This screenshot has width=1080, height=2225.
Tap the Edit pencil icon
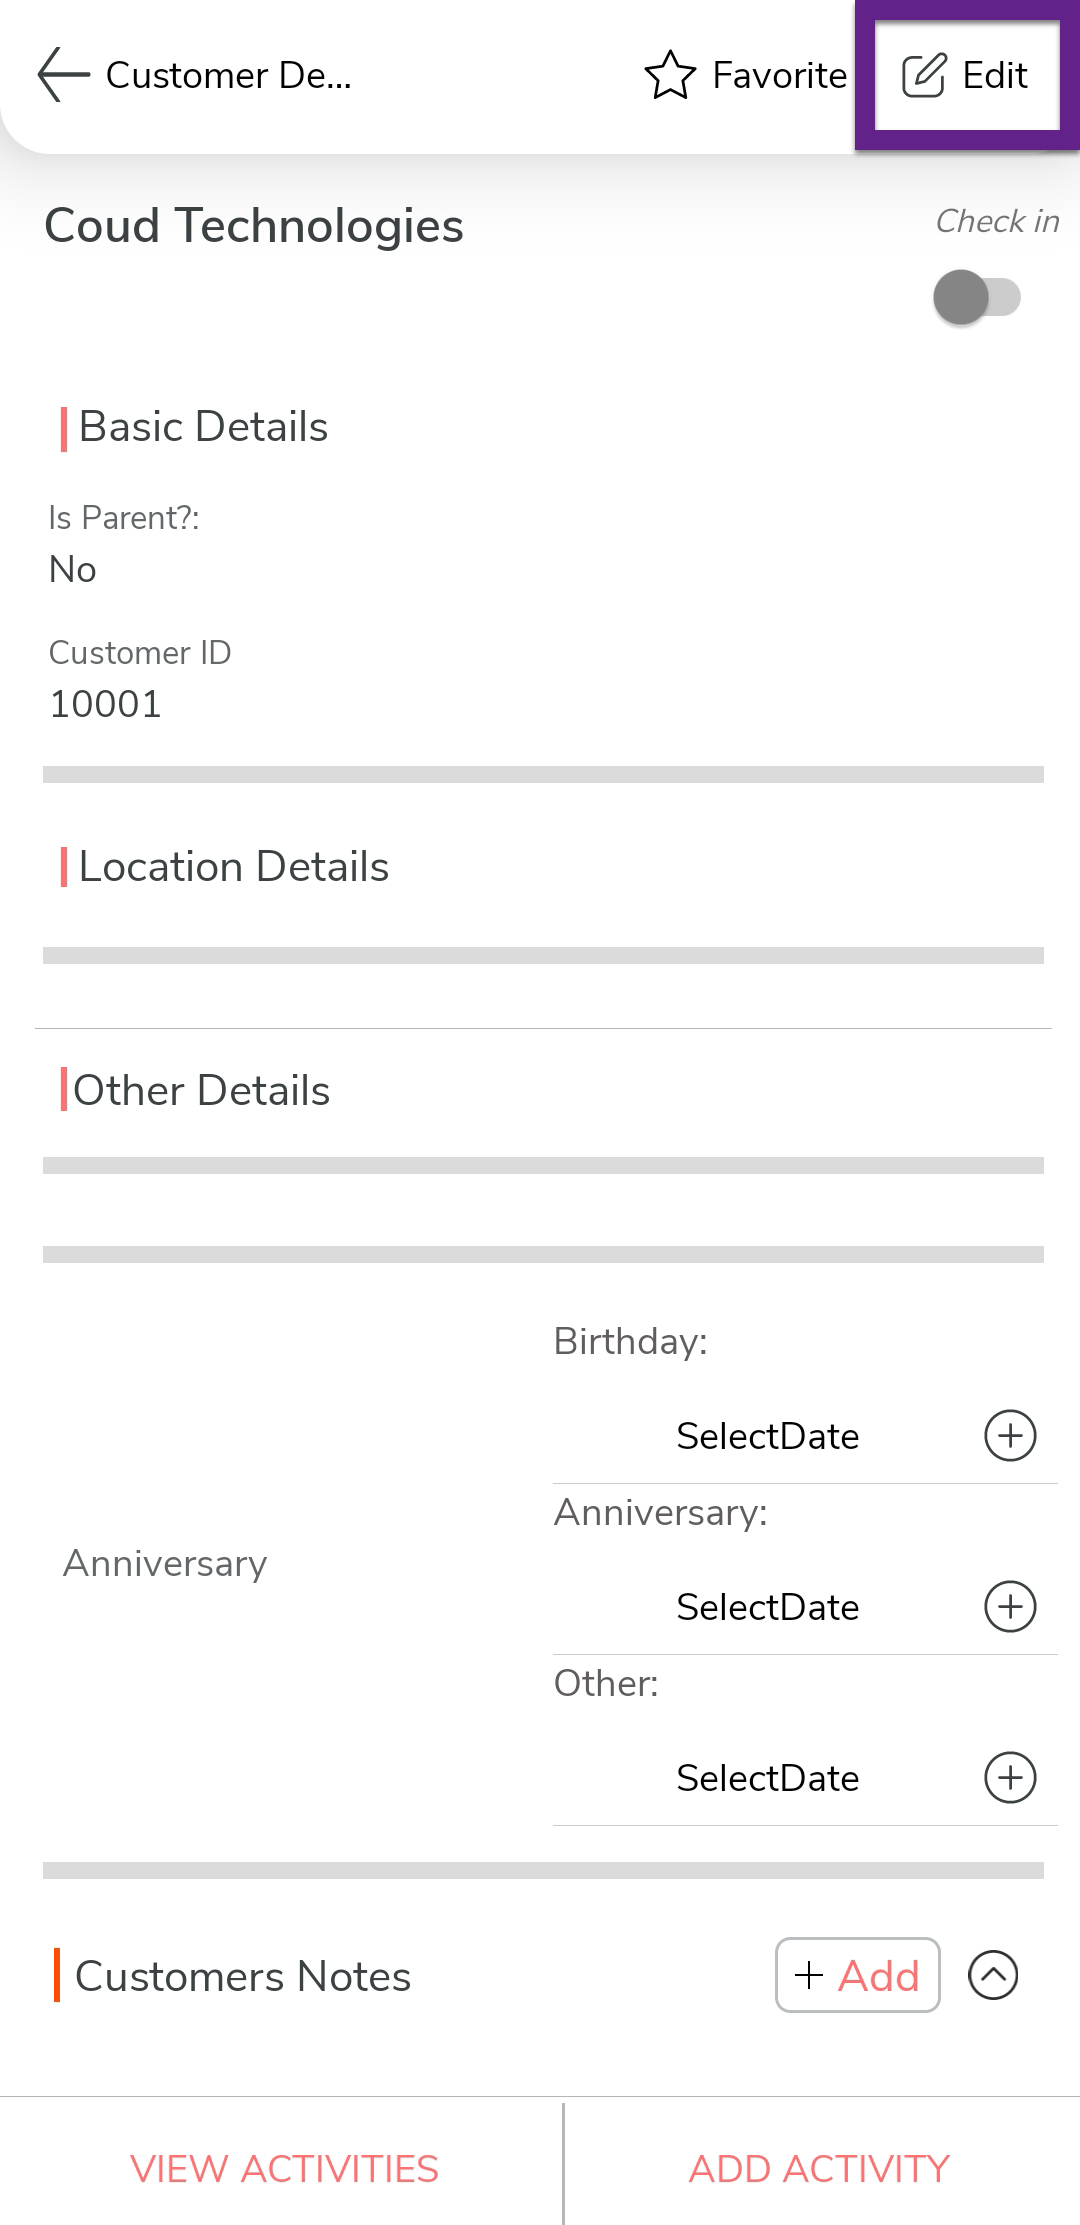point(924,76)
